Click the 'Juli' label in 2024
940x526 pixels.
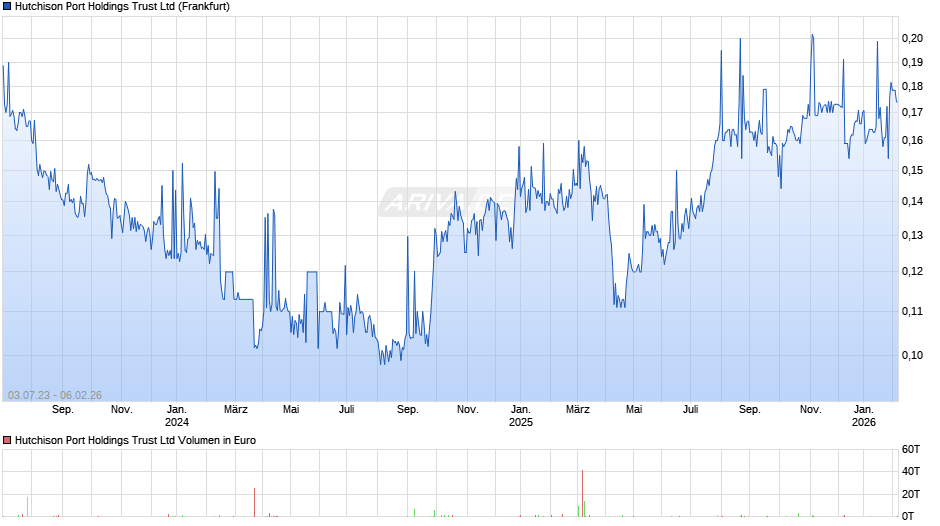pyautogui.click(x=347, y=410)
